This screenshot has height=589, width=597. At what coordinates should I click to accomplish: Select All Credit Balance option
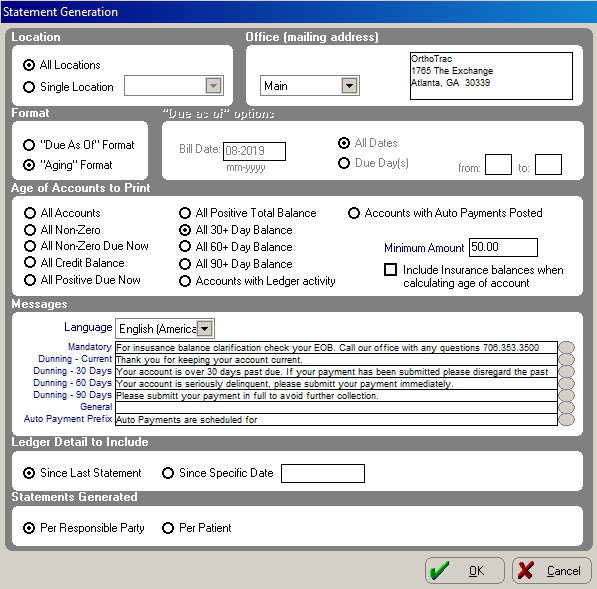coord(30,263)
